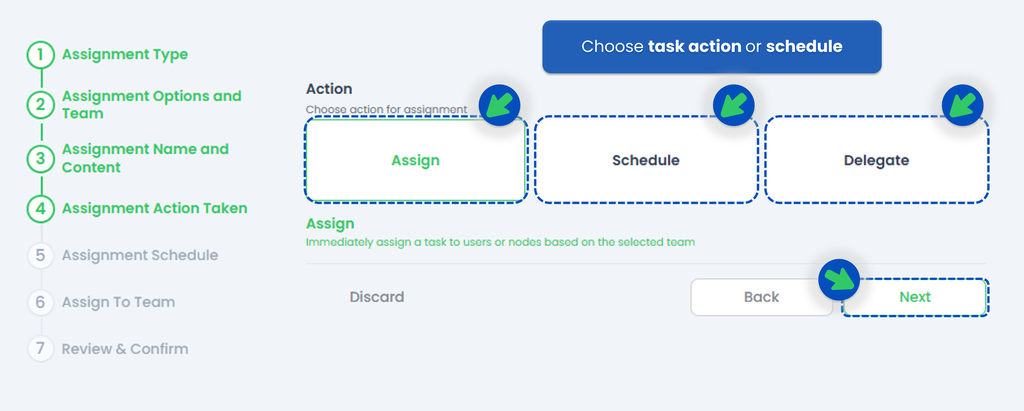Choose the Delegate action option
This screenshot has height=411, width=1024.
[x=877, y=160]
